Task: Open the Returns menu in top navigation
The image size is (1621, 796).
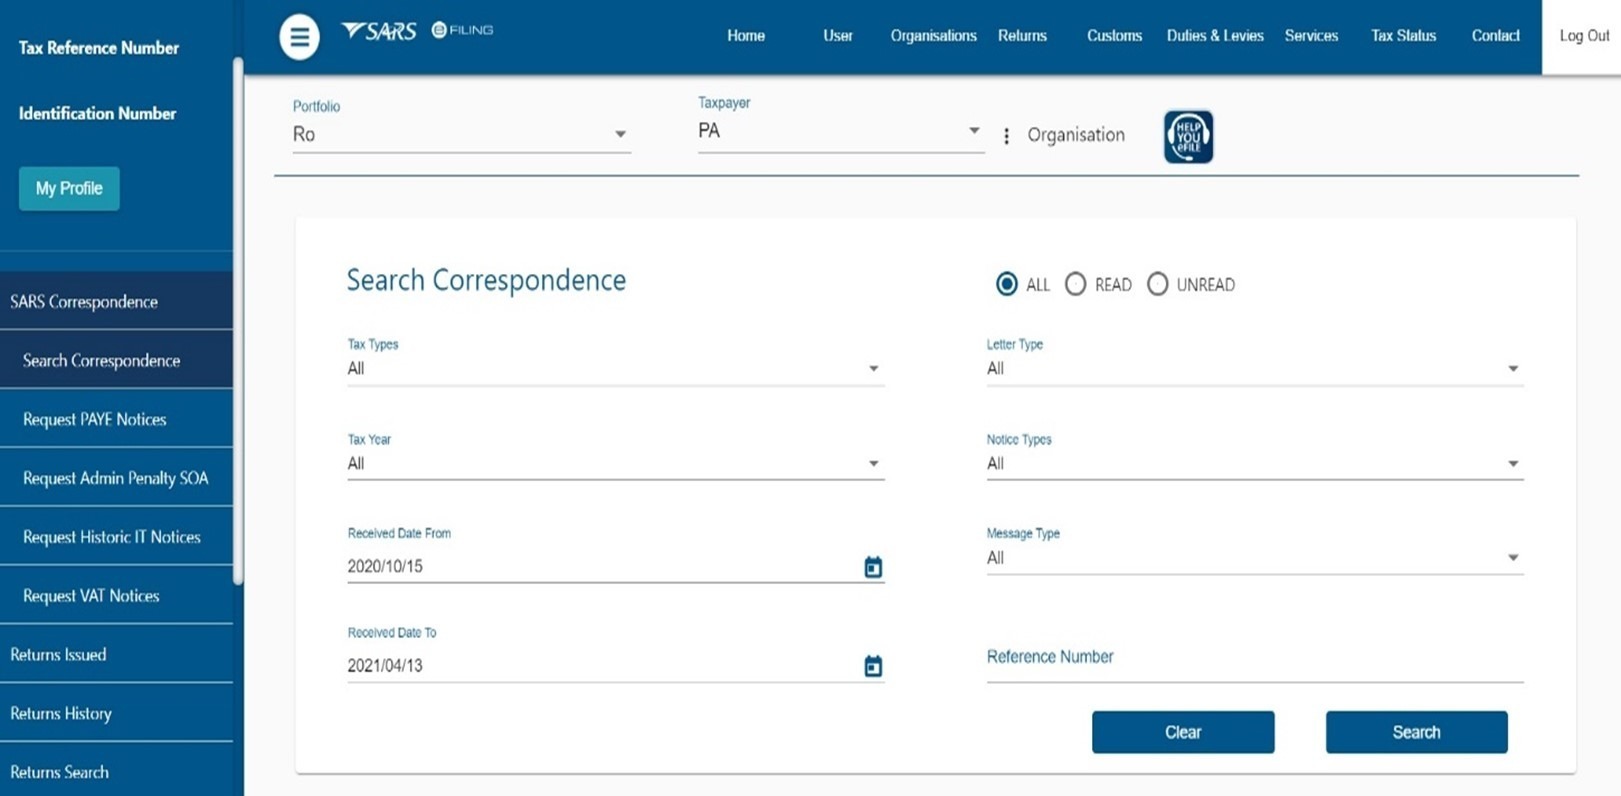Action: [x=1022, y=36]
